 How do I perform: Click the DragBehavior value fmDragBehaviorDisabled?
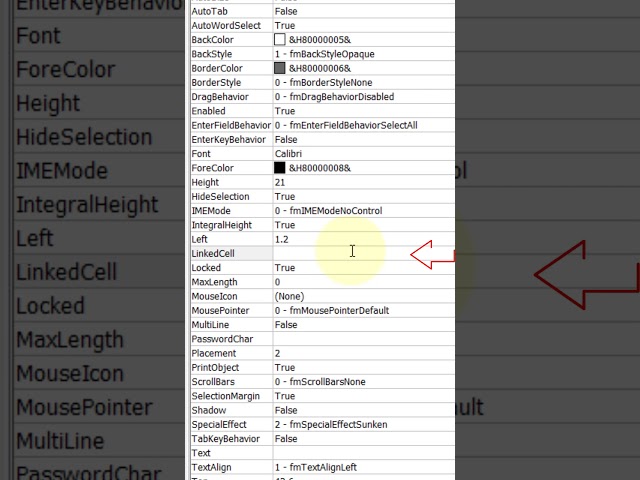[x=334, y=97]
